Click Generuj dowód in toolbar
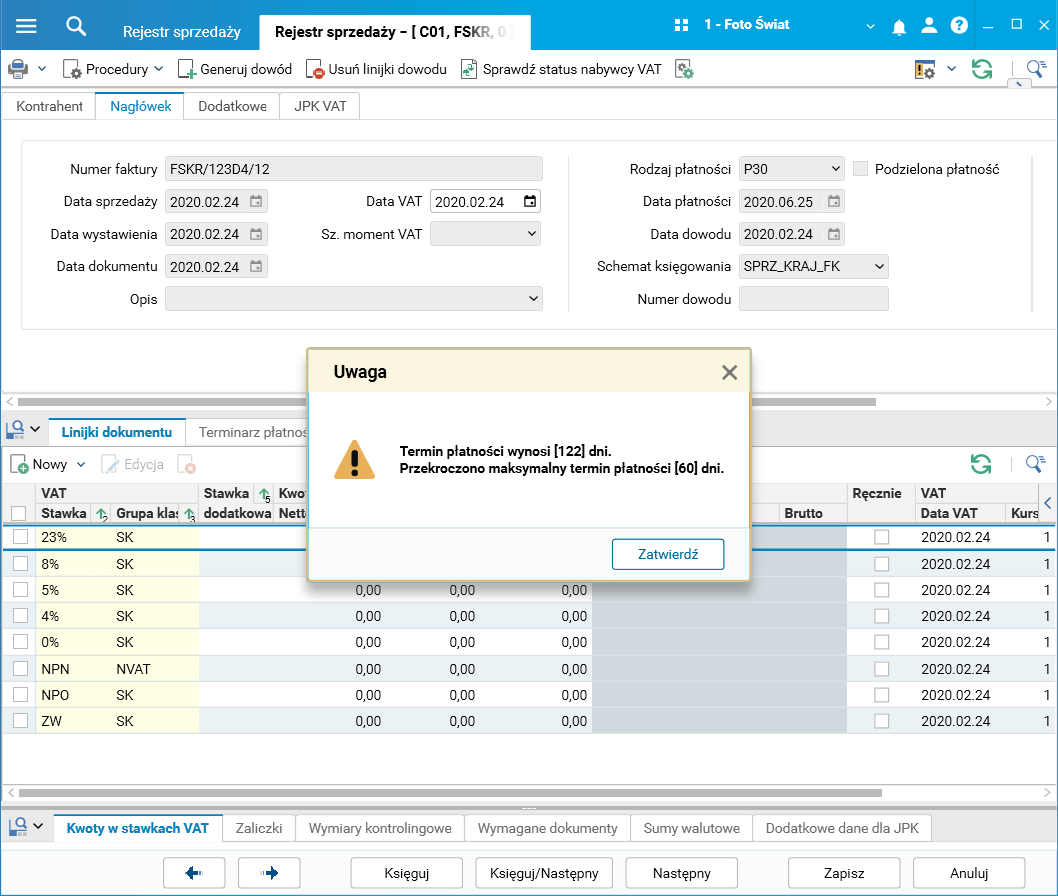Viewport: 1058px width, 896px height. click(235, 69)
